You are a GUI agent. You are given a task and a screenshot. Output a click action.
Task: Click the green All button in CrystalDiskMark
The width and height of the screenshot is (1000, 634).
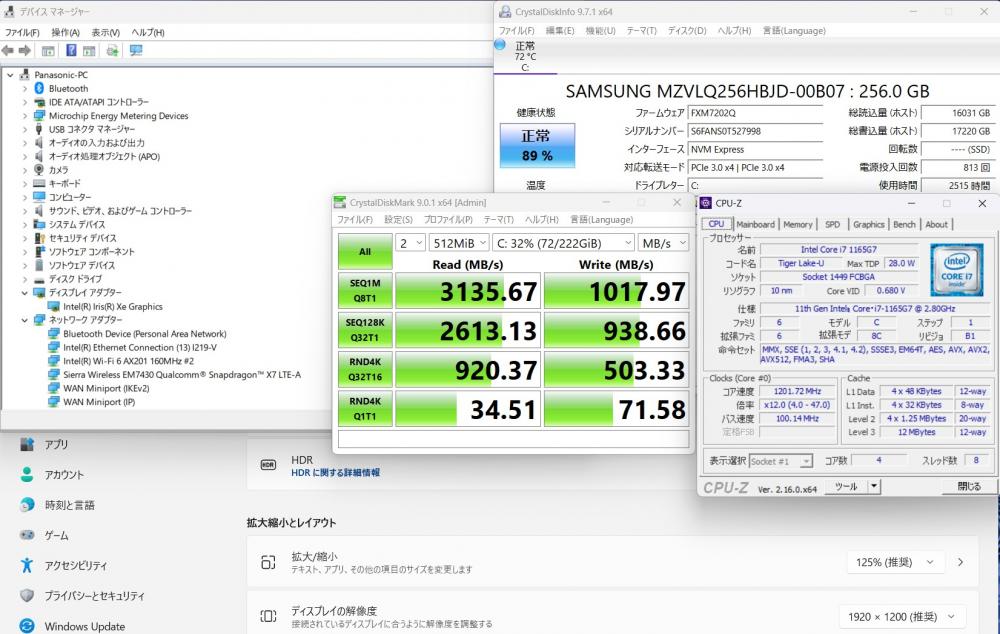365,251
